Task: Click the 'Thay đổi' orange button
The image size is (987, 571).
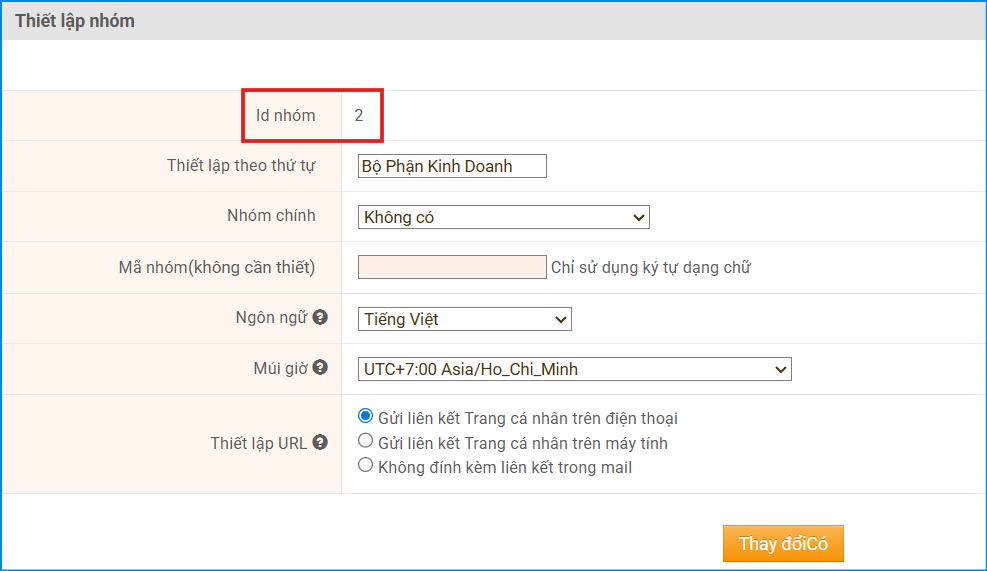Action: [x=783, y=544]
